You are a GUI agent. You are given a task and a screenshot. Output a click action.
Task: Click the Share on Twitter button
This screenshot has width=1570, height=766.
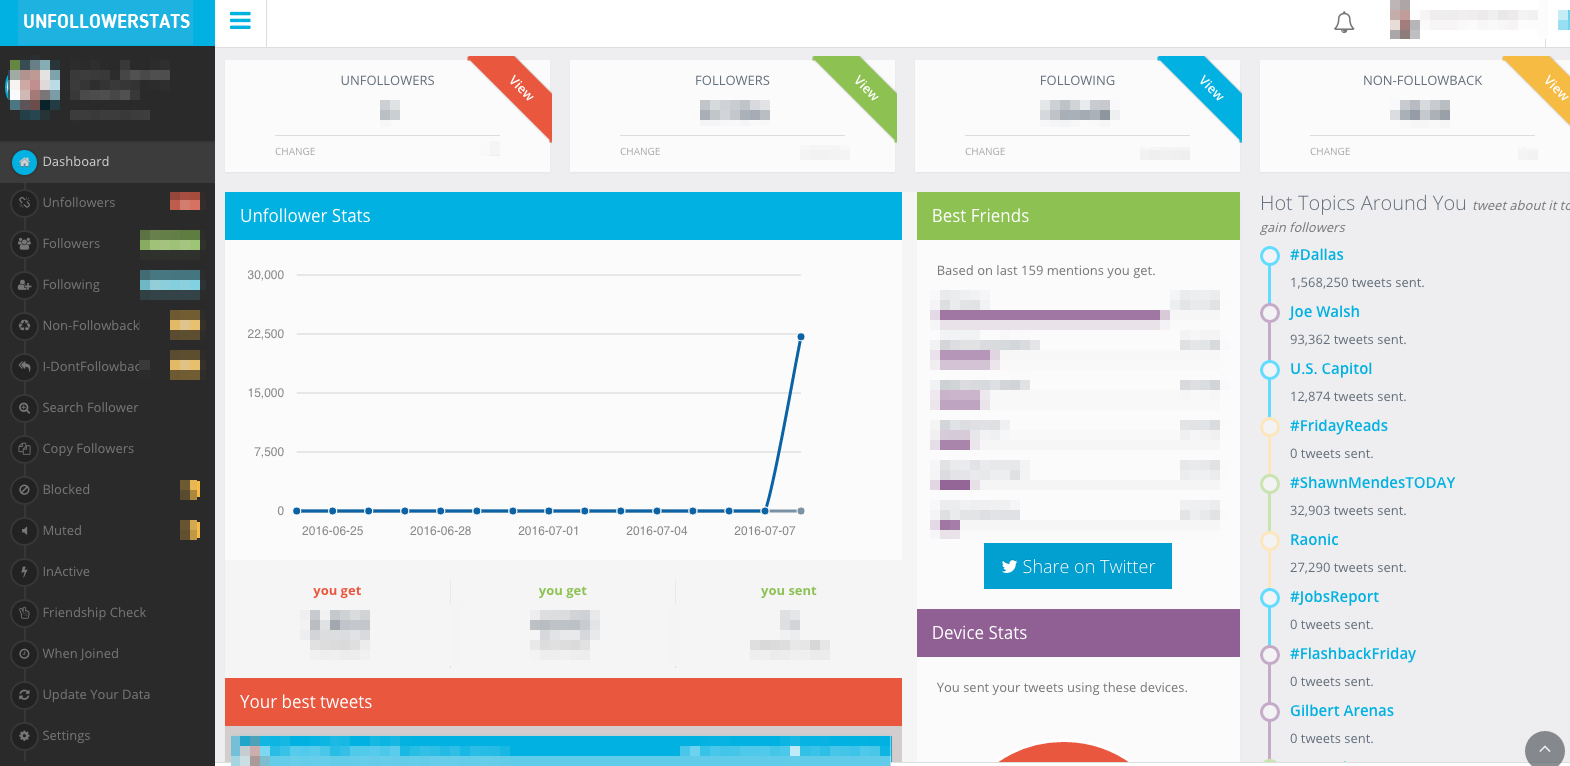click(x=1078, y=566)
